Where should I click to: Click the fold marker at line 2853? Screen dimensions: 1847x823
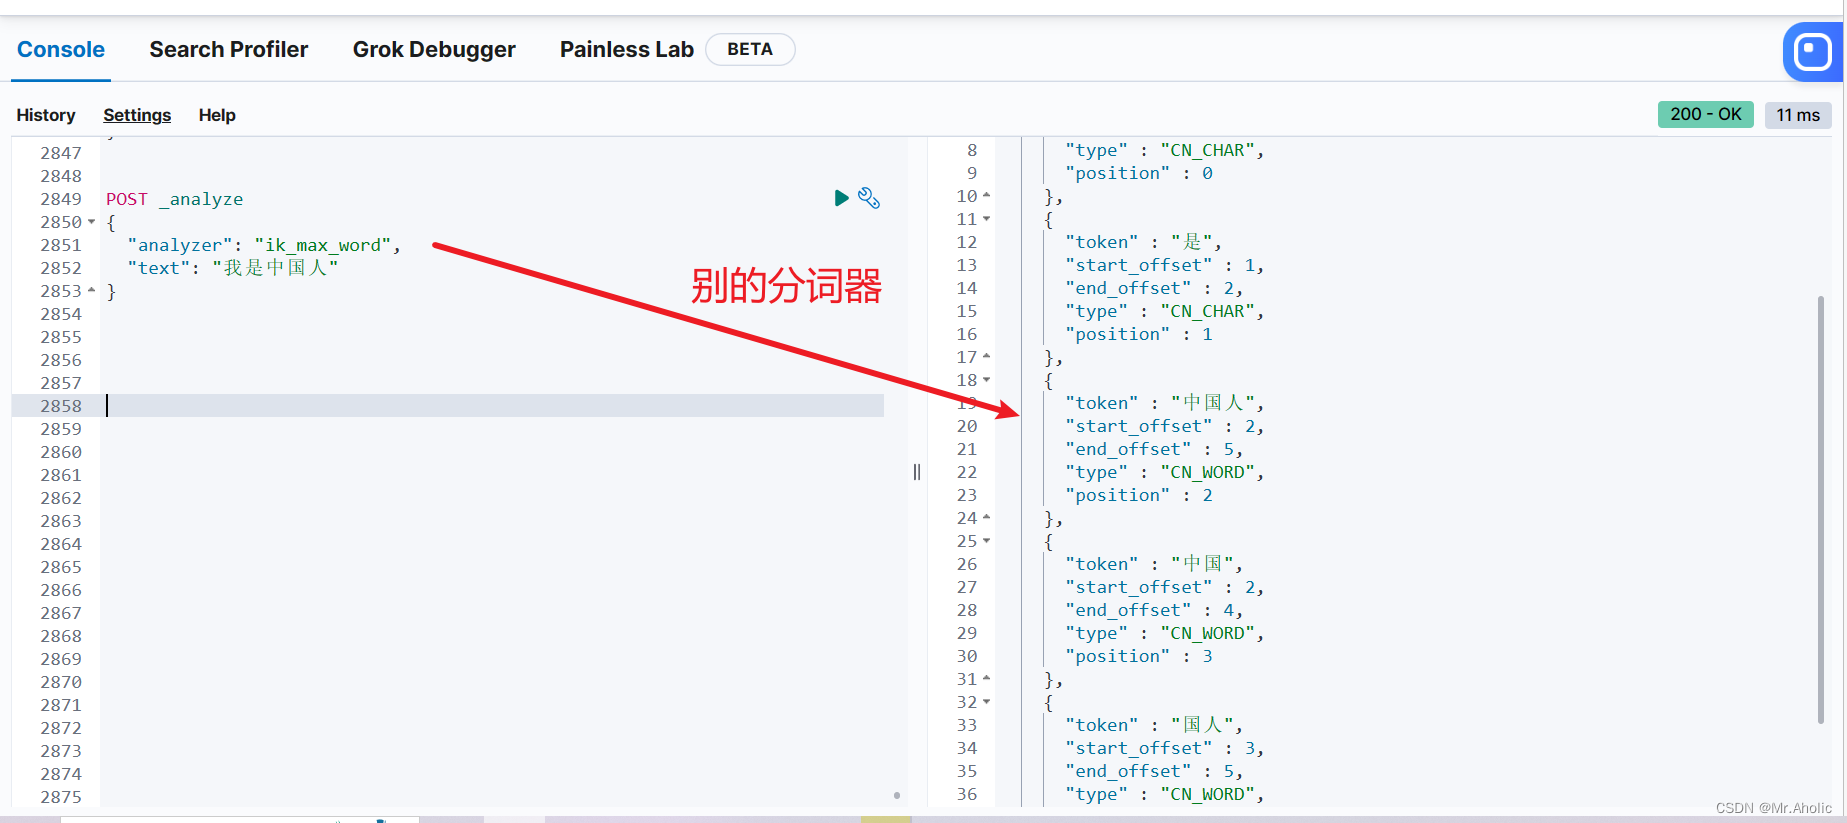click(x=92, y=291)
